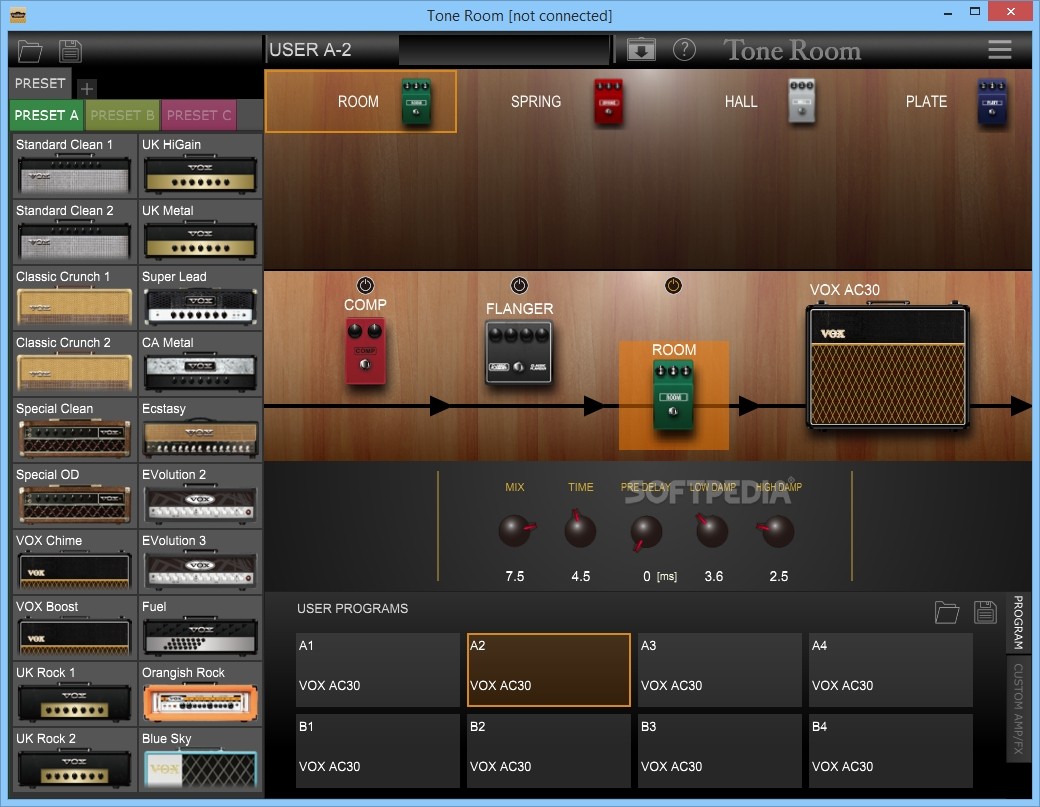Adjust the TIME knob
1040x807 pixels.
tap(580, 530)
